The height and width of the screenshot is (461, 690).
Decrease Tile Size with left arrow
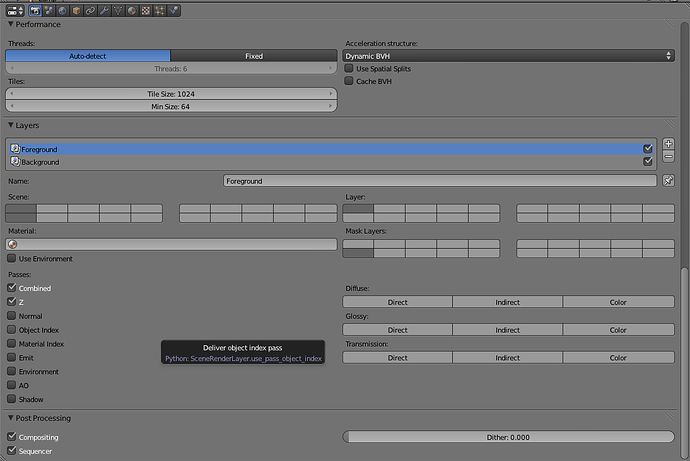point(12,94)
